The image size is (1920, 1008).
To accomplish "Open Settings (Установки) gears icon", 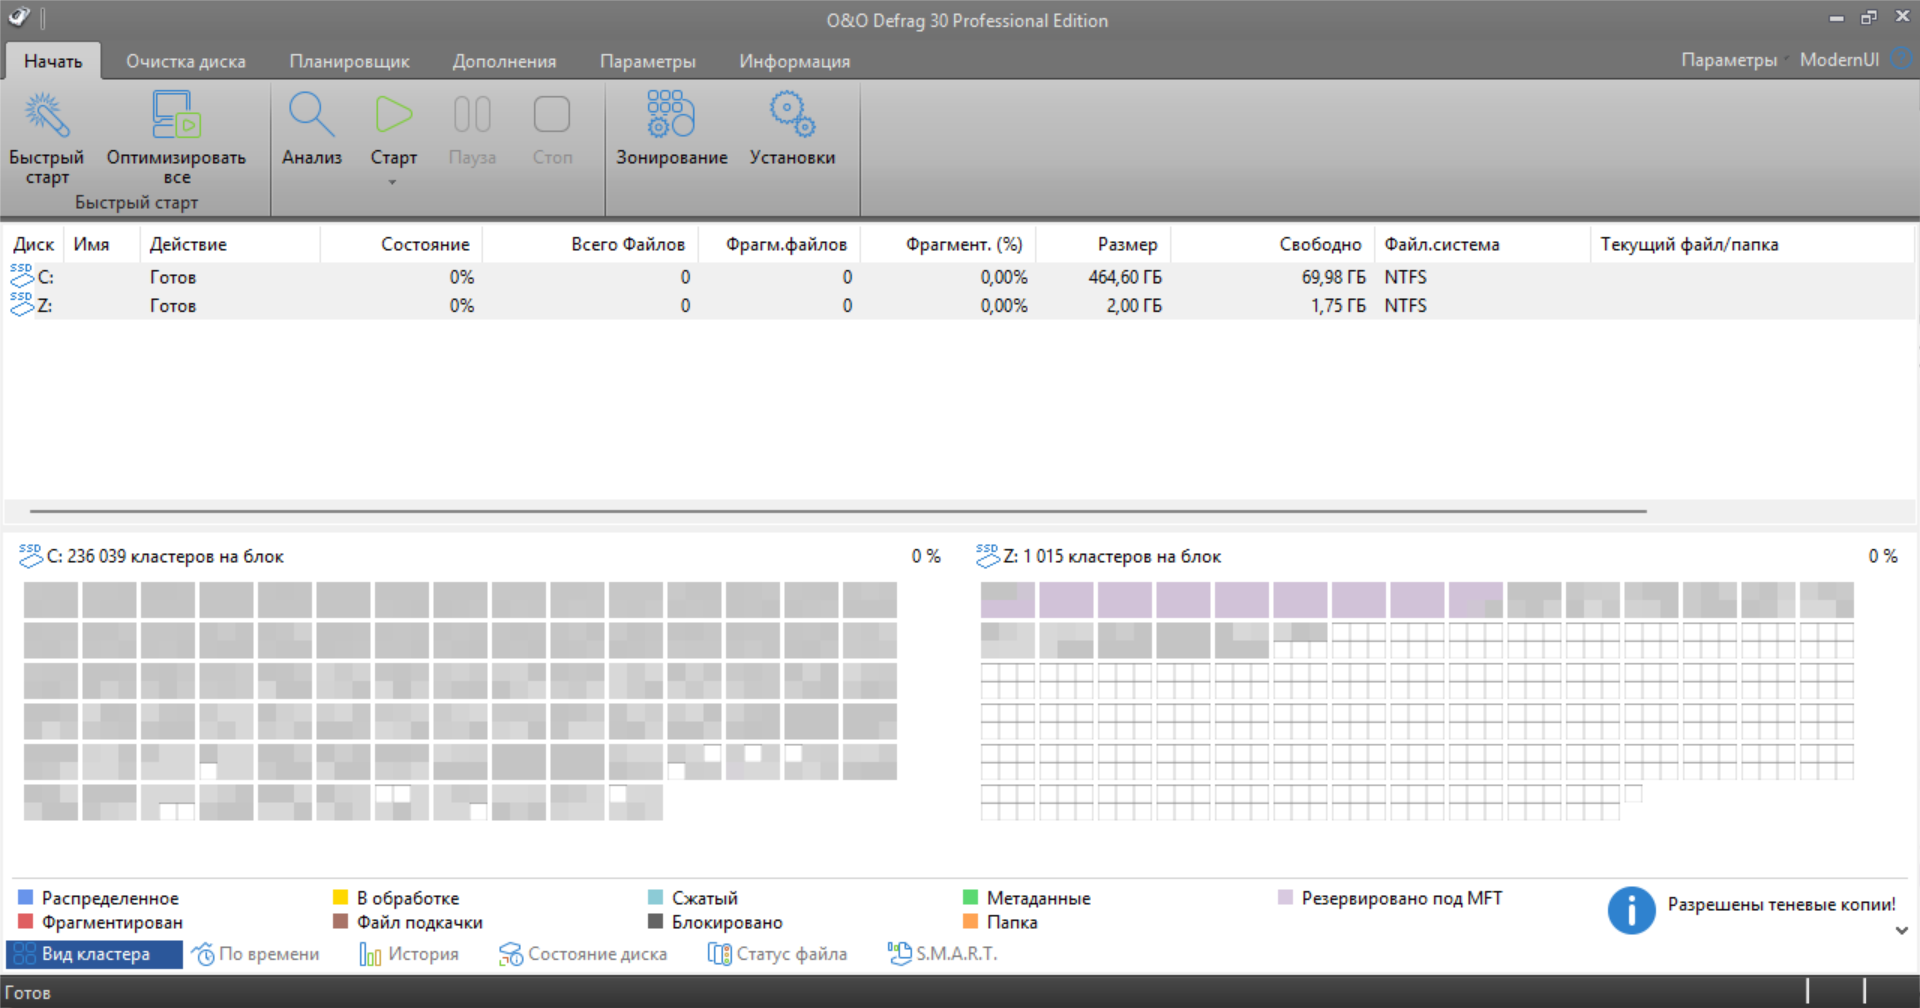I will (792, 116).
